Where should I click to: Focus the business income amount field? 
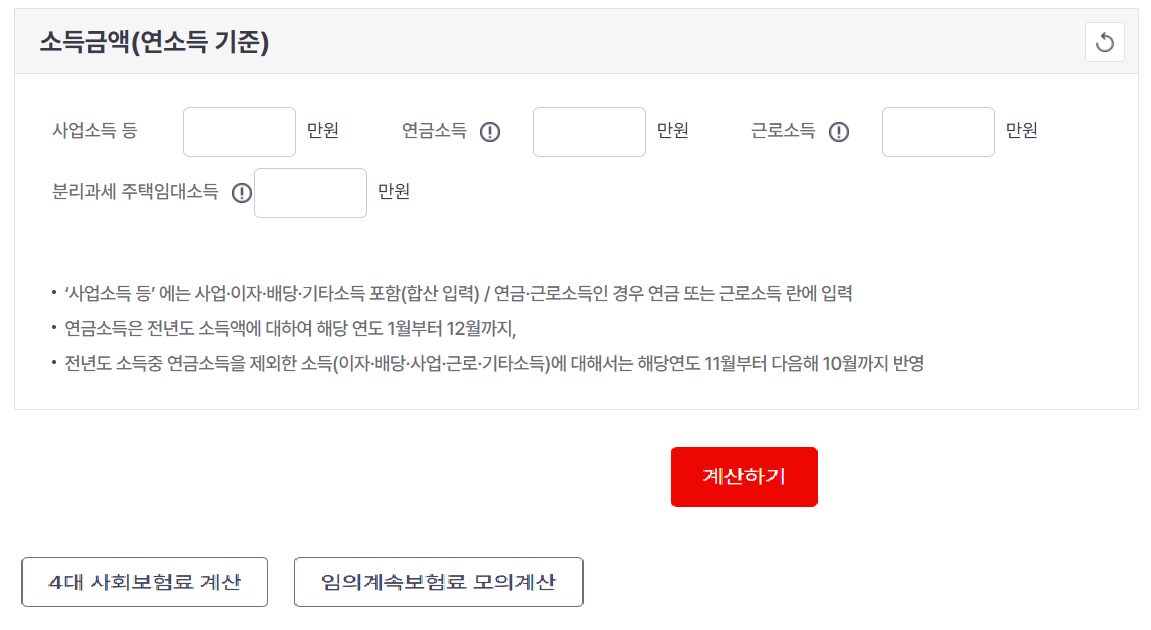[x=238, y=132]
